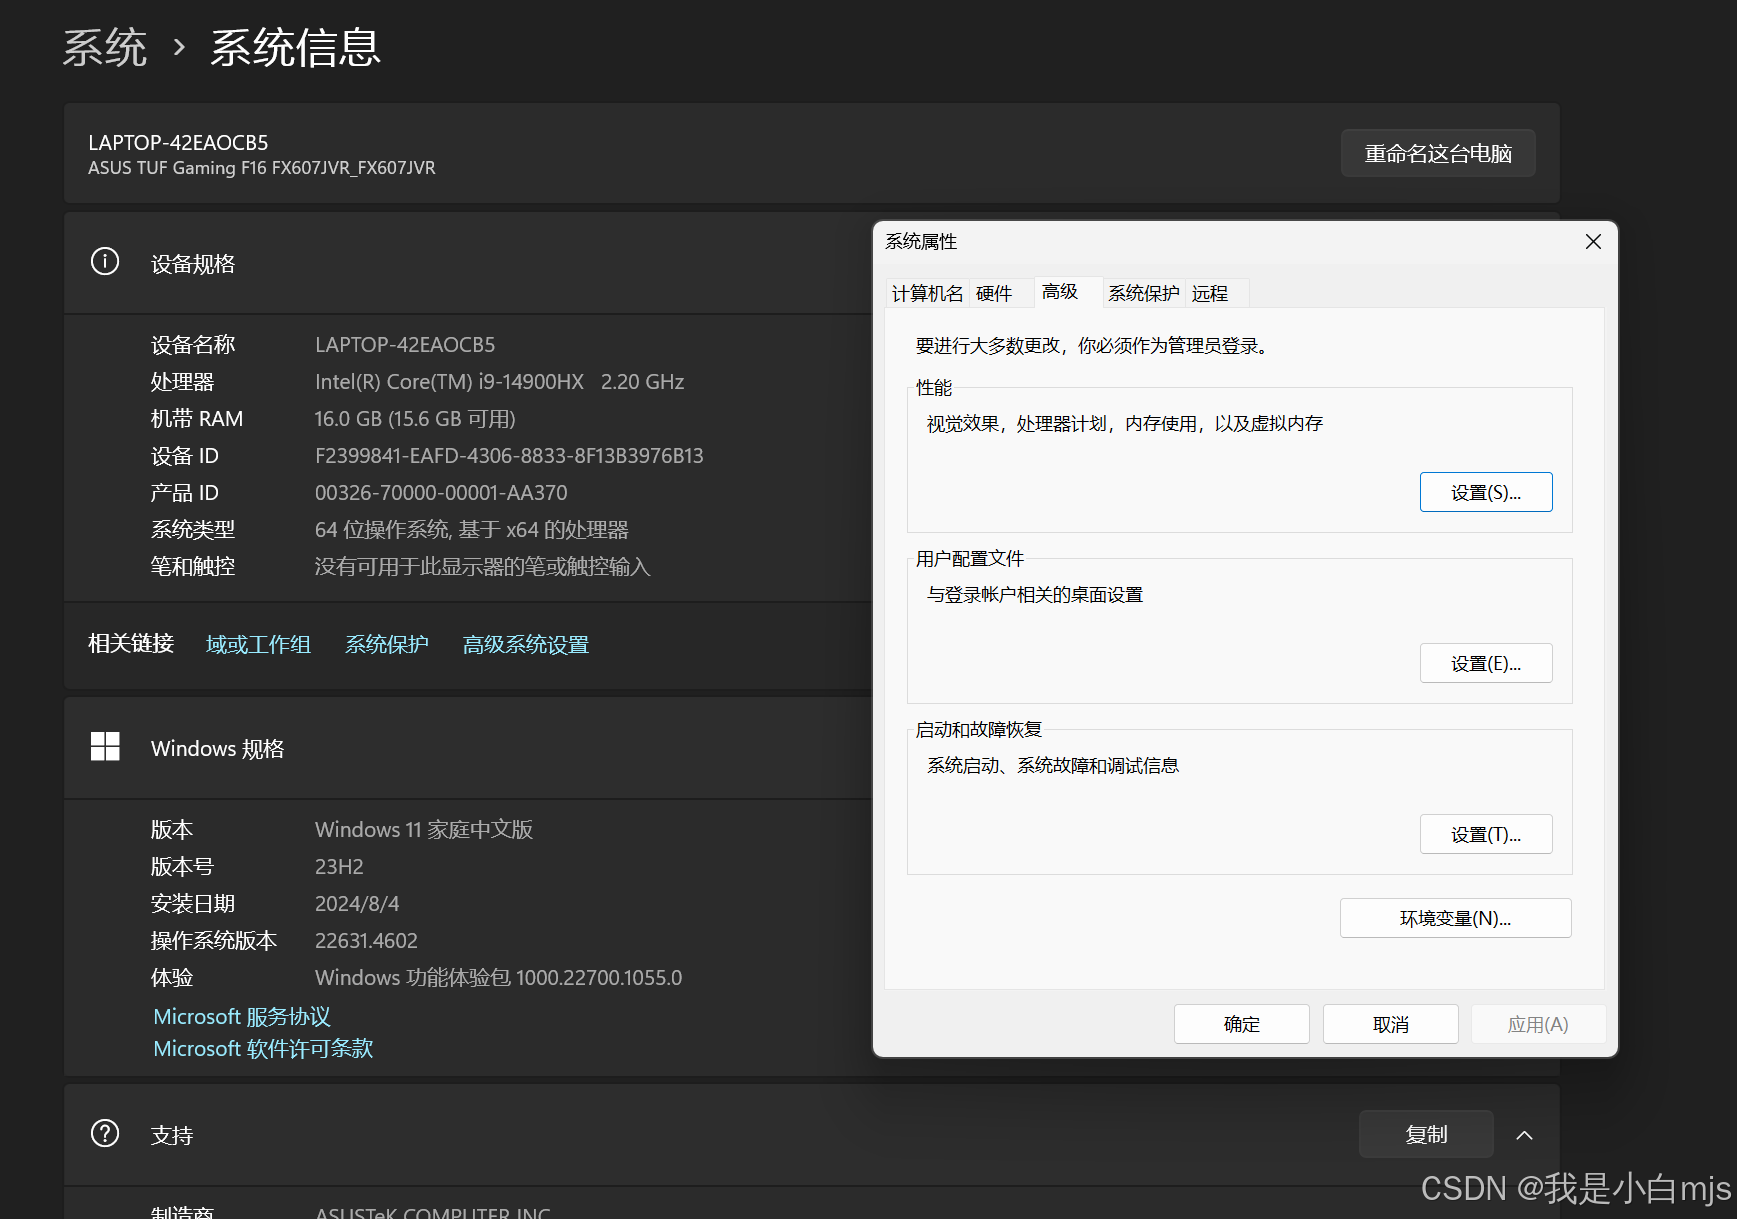Click the breadcrumb chevron after 系统

(179, 47)
